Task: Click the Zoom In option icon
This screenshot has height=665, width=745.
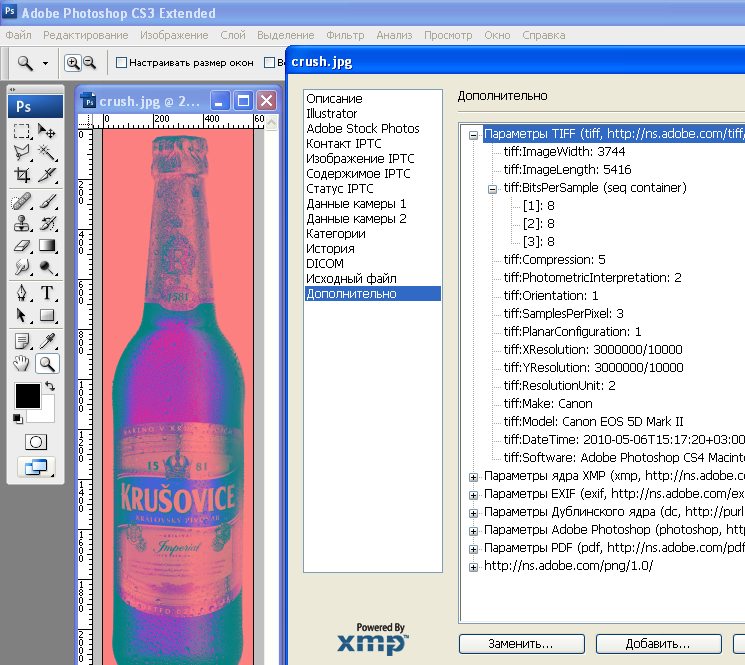Action: point(72,63)
